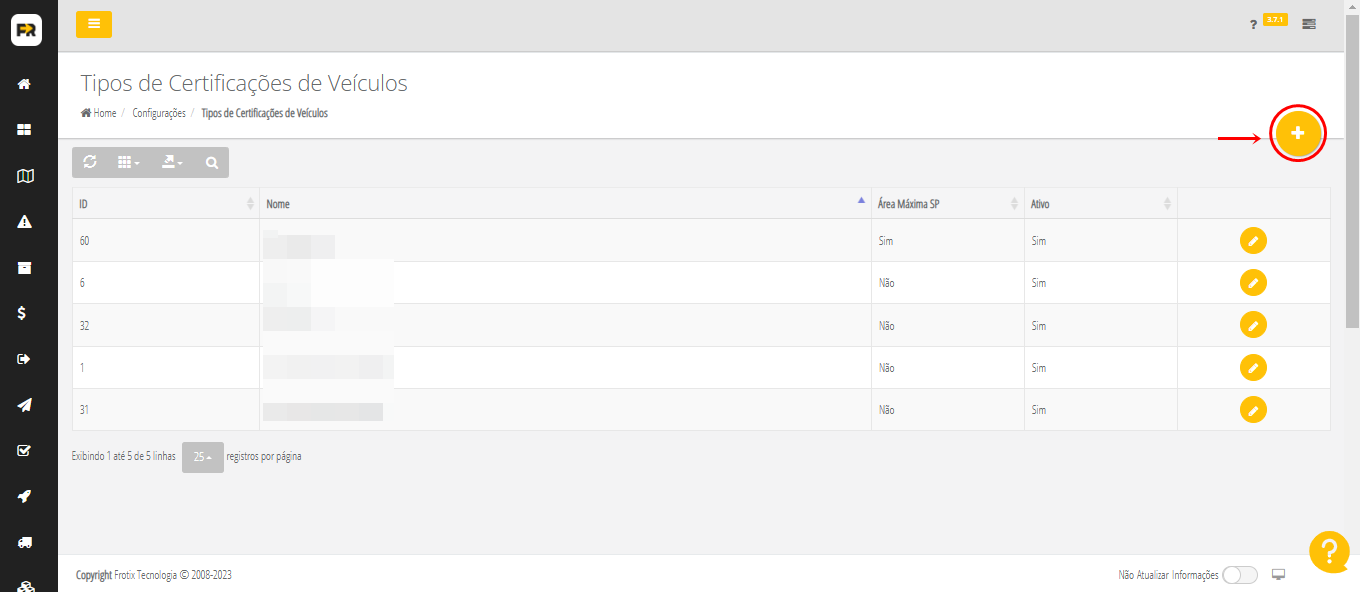The width and height of the screenshot is (1360, 592).
Task: Click the warning triangle sidebar icon
Action: [x=25, y=222]
